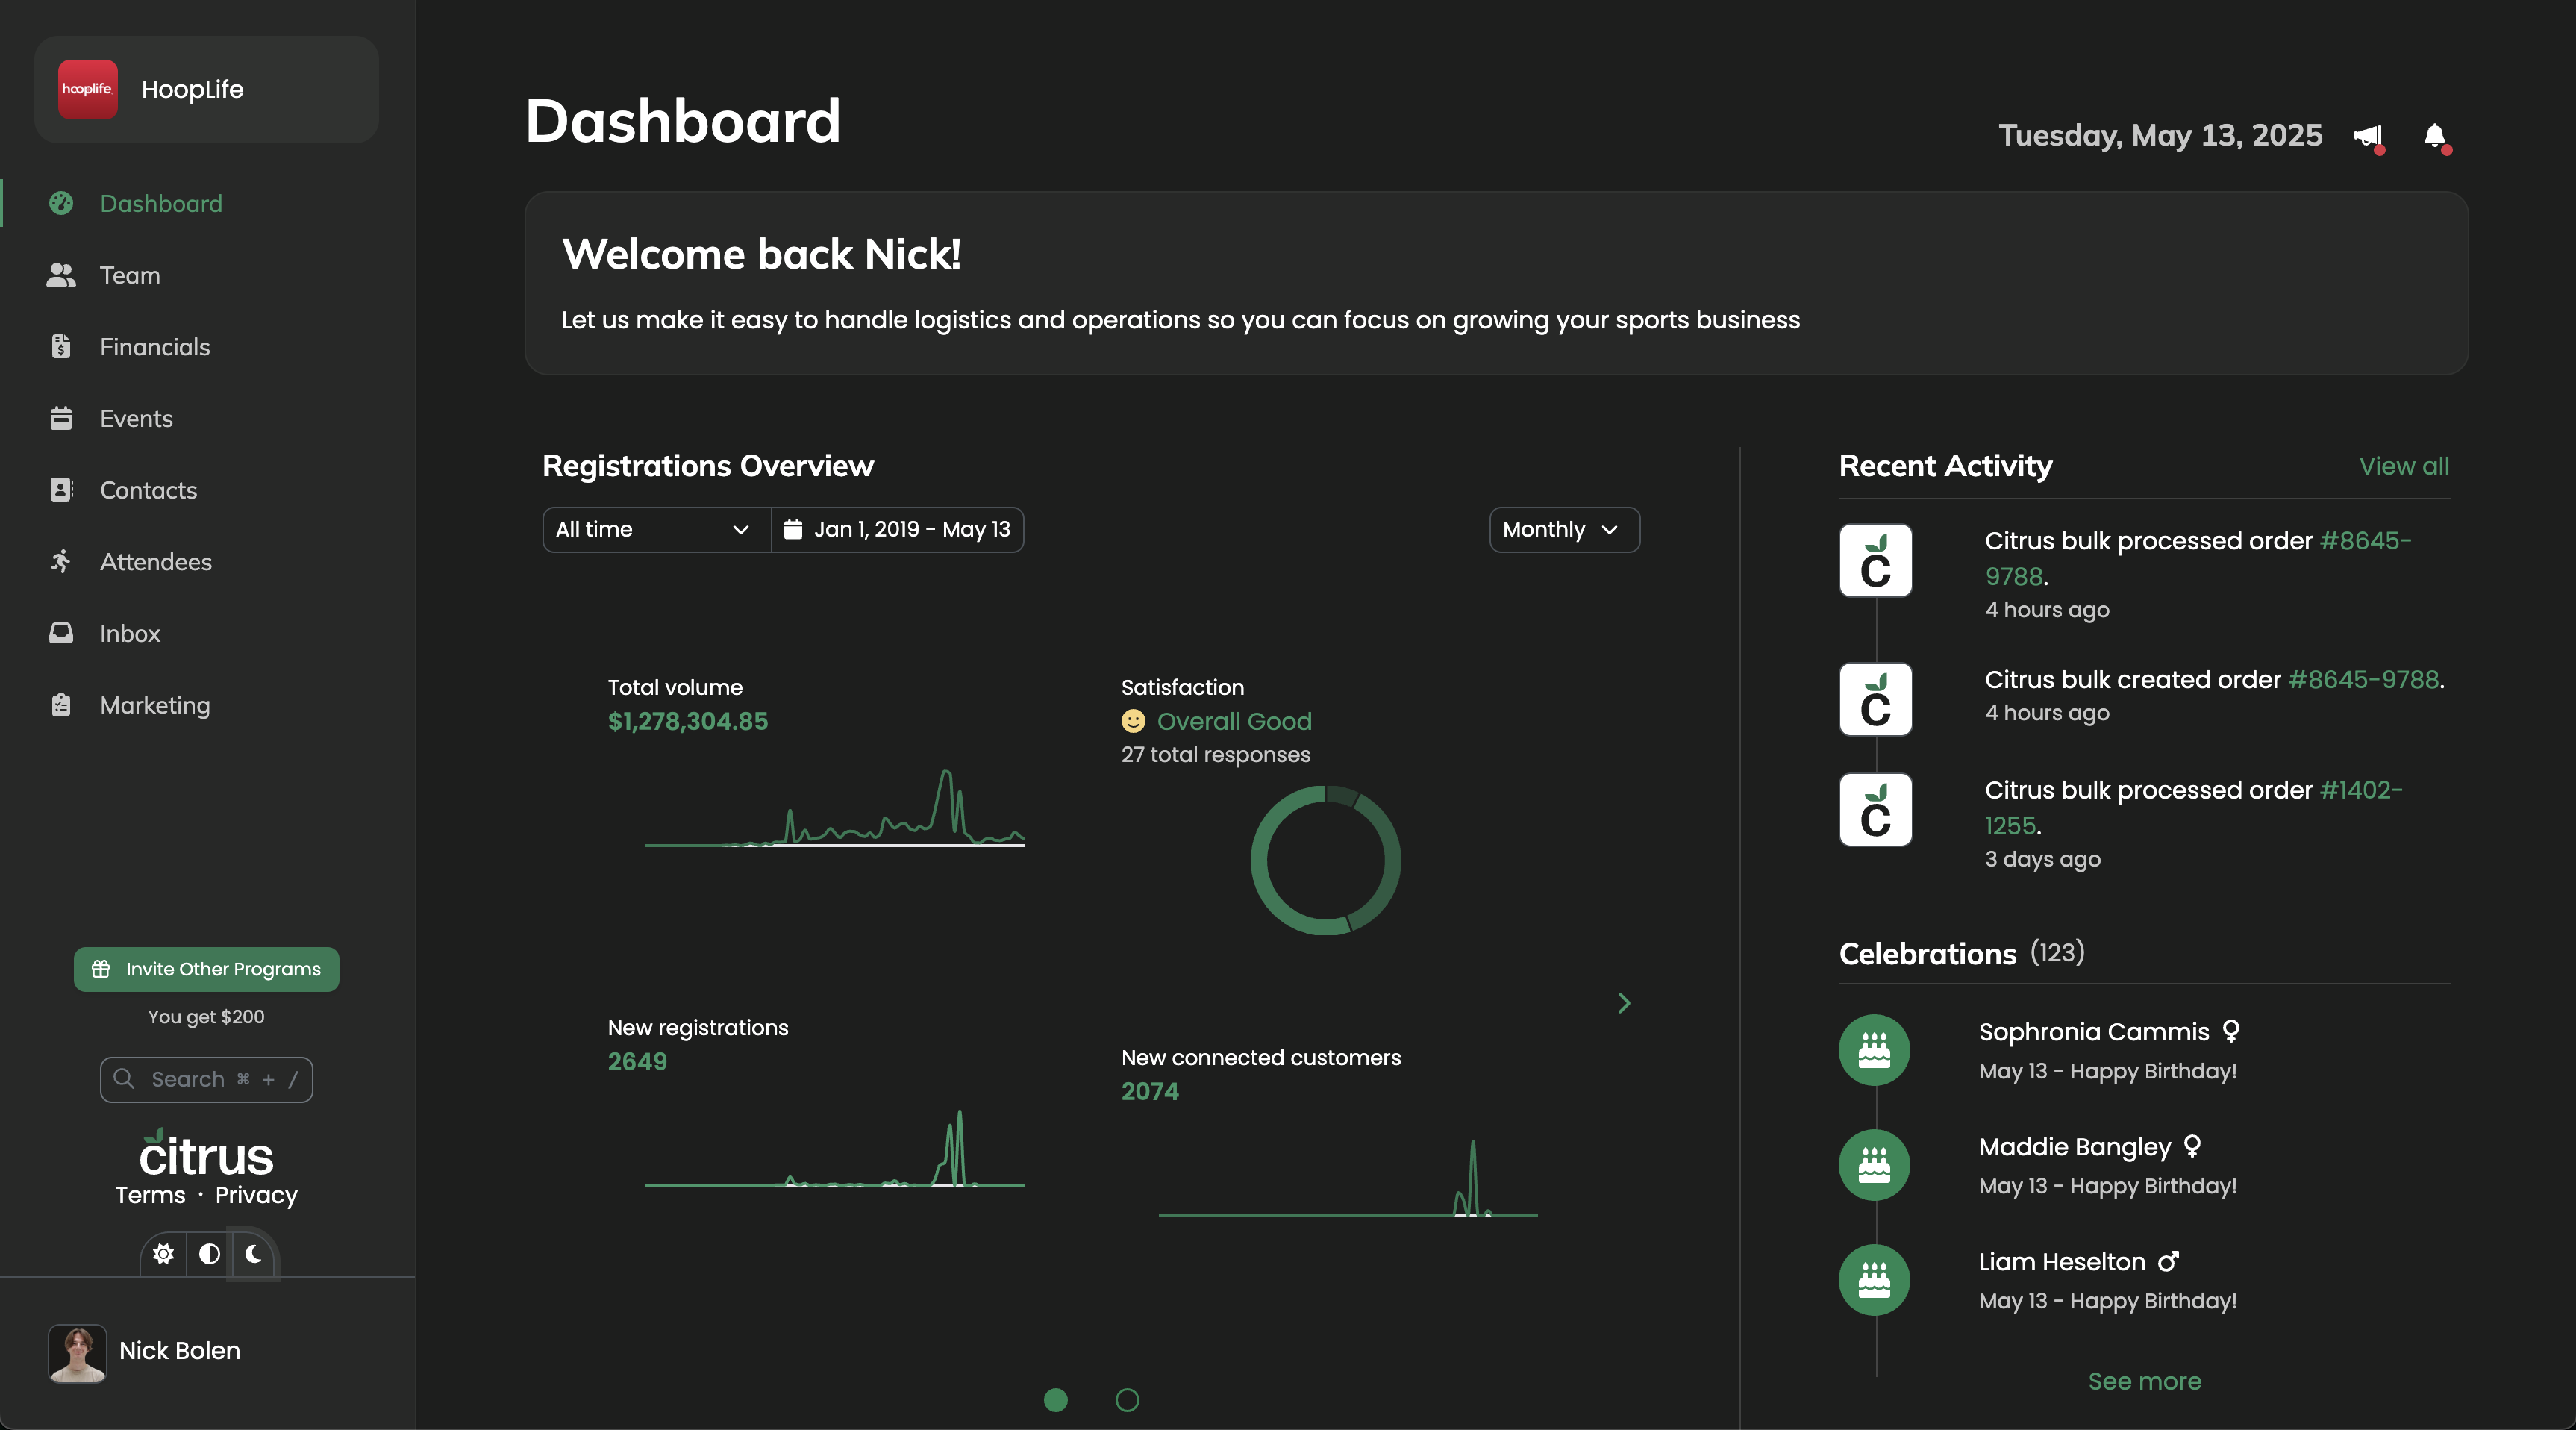The height and width of the screenshot is (1430, 2576).
Task: Click the megaphone announcements icon
Action: click(x=2368, y=136)
